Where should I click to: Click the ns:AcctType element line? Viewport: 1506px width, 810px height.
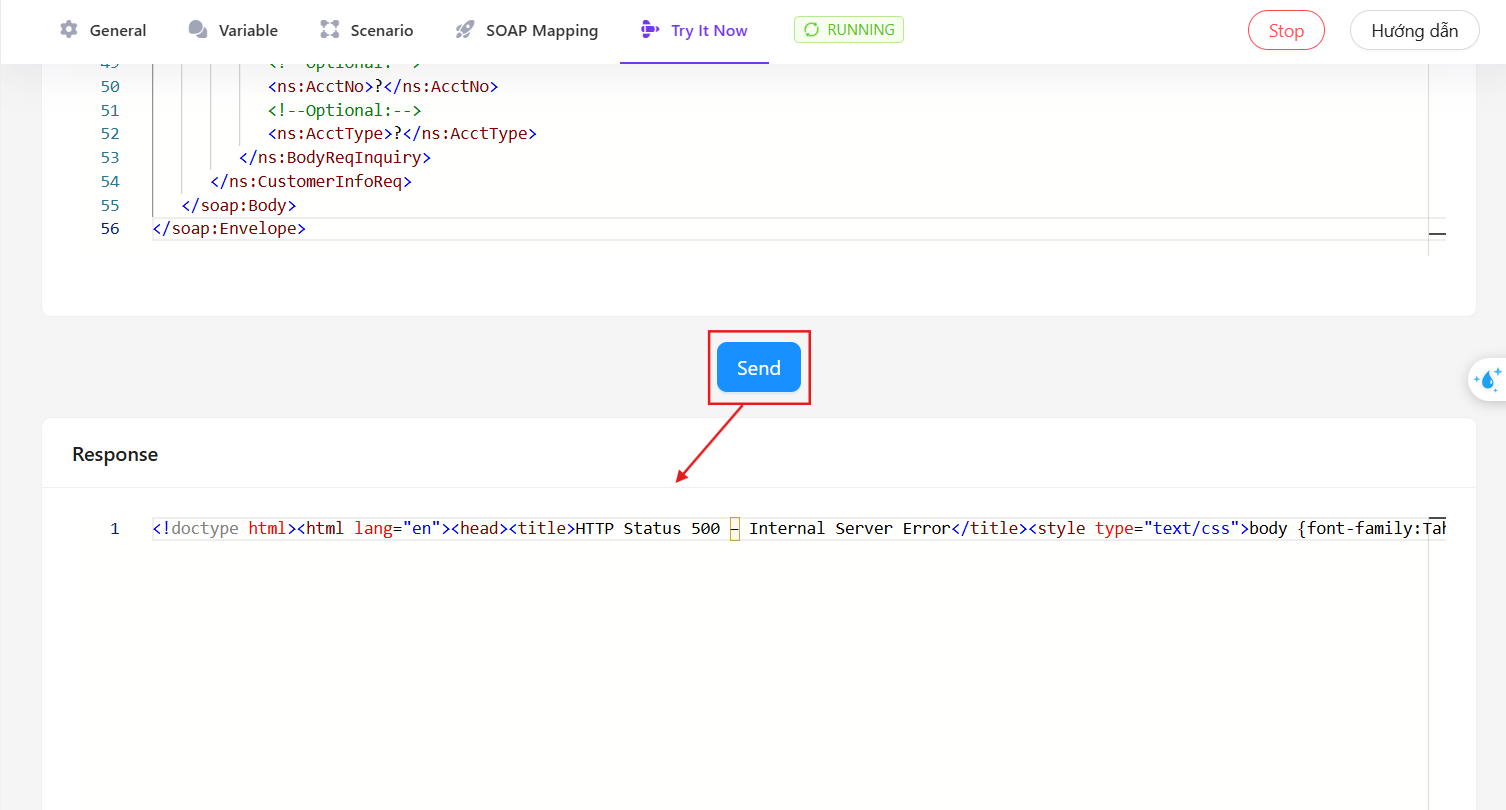402,133
